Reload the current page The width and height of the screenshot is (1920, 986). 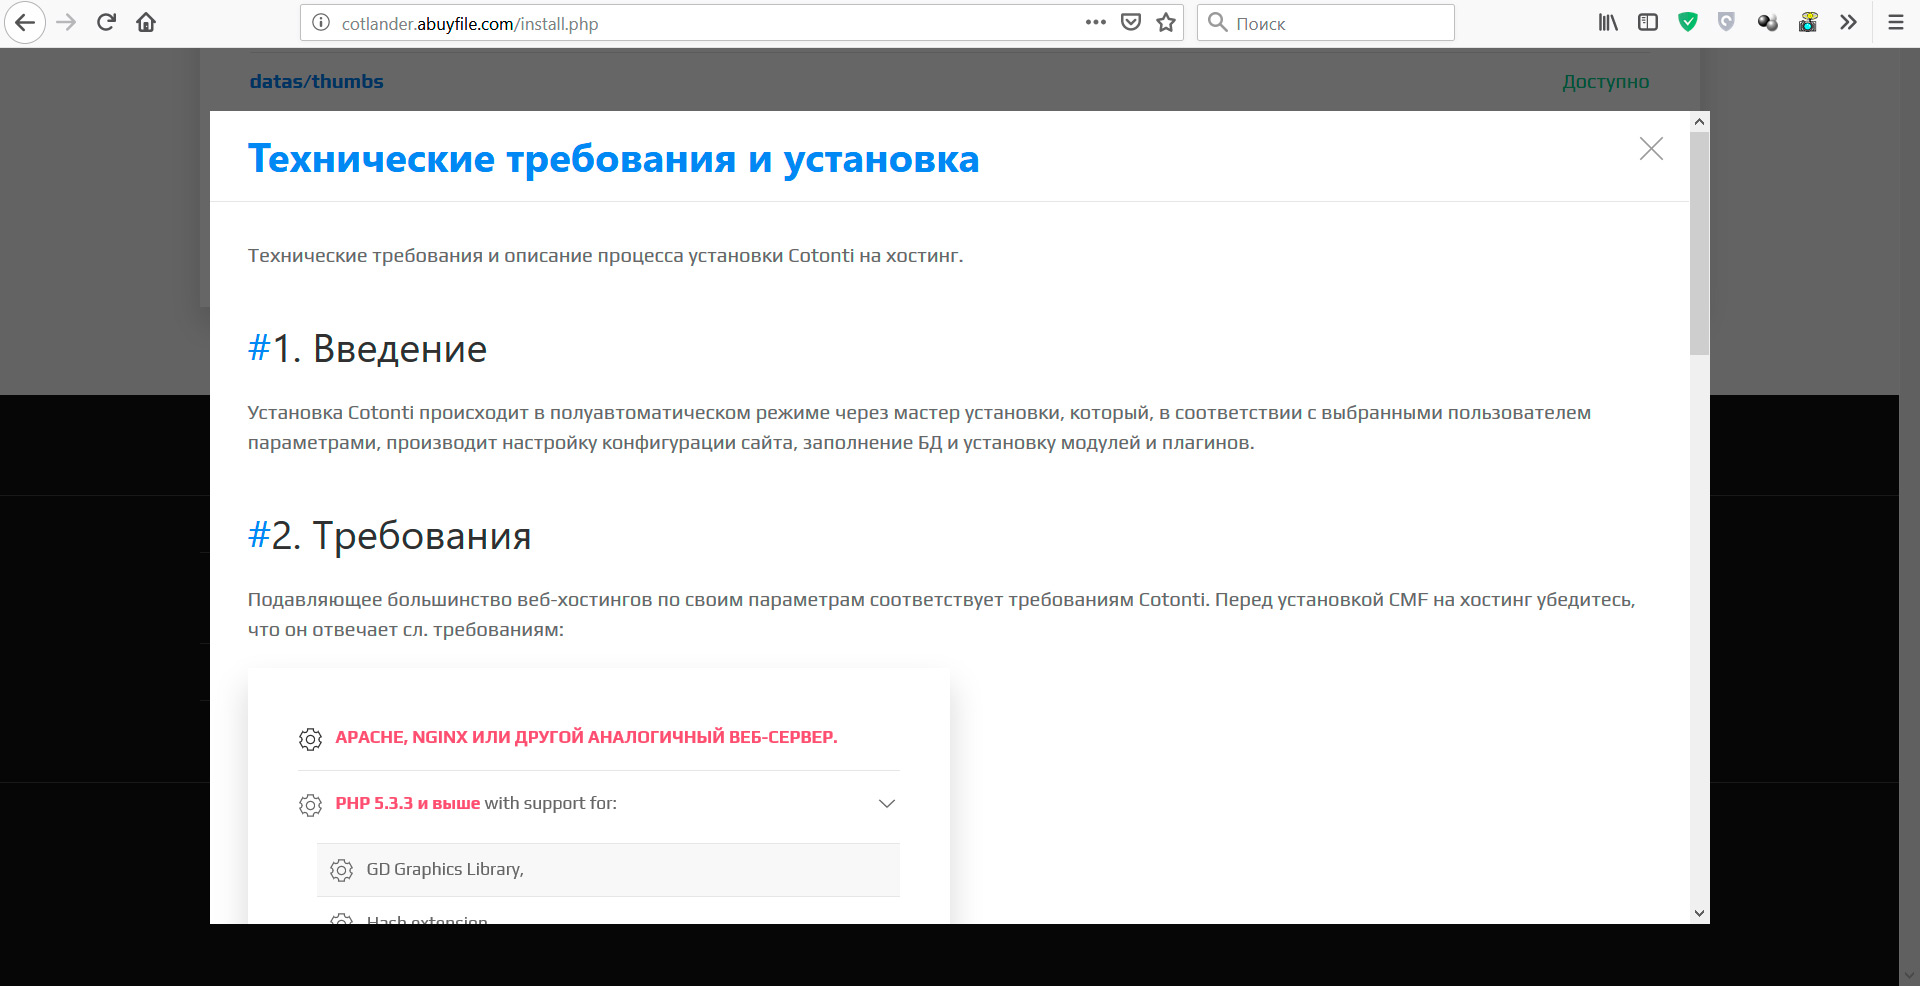click(x=106, y=23)
